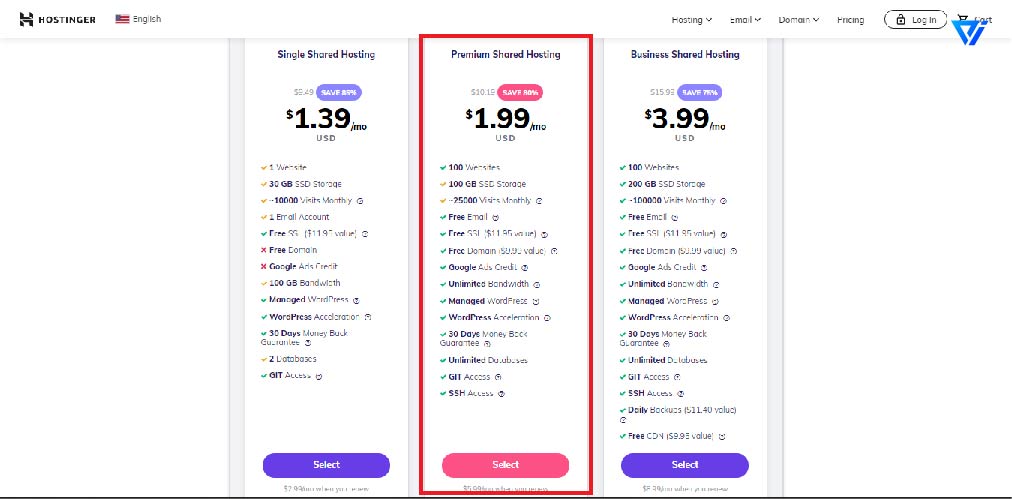
Task: Select the Premium Shared Hosting pink button
Action: 505,465
